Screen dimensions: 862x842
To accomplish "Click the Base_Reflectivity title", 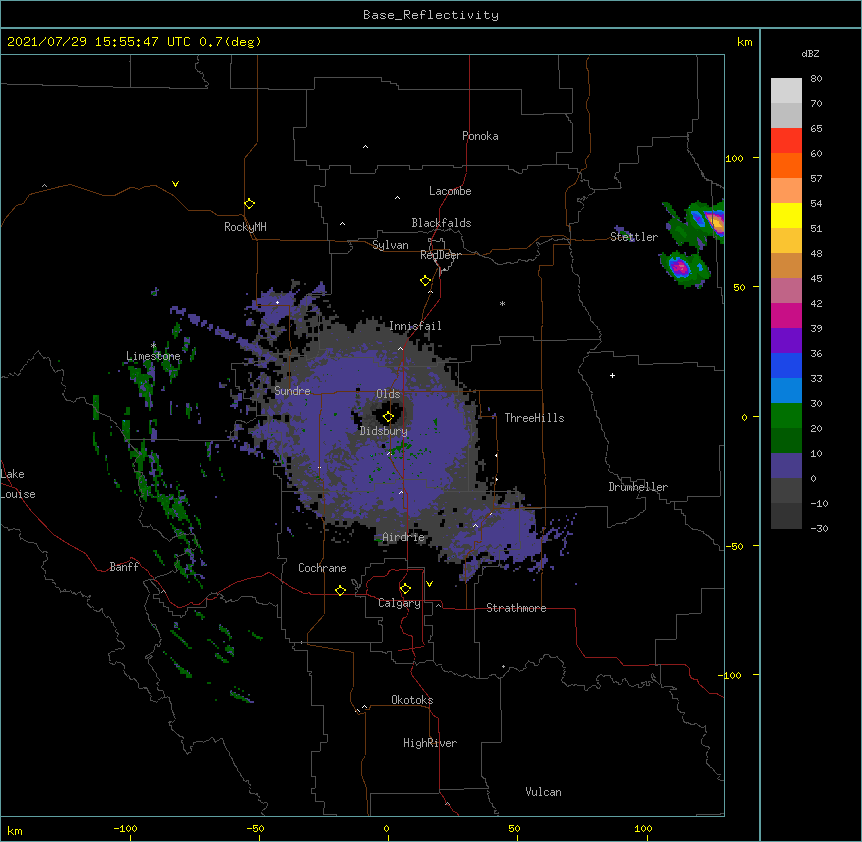I will point(431,15).
